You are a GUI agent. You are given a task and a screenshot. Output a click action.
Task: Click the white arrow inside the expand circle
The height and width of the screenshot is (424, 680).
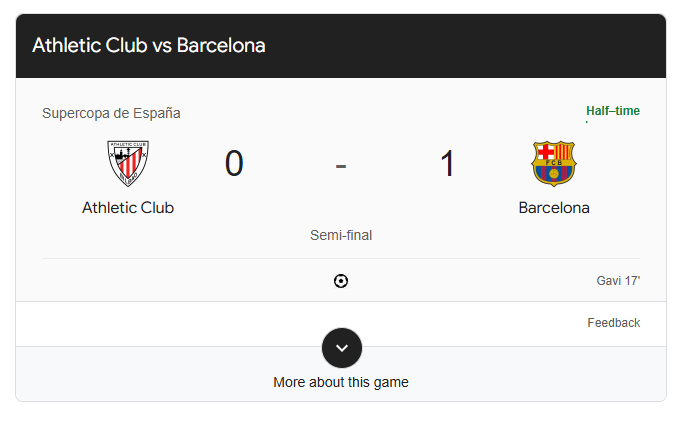tap(342, 348)
